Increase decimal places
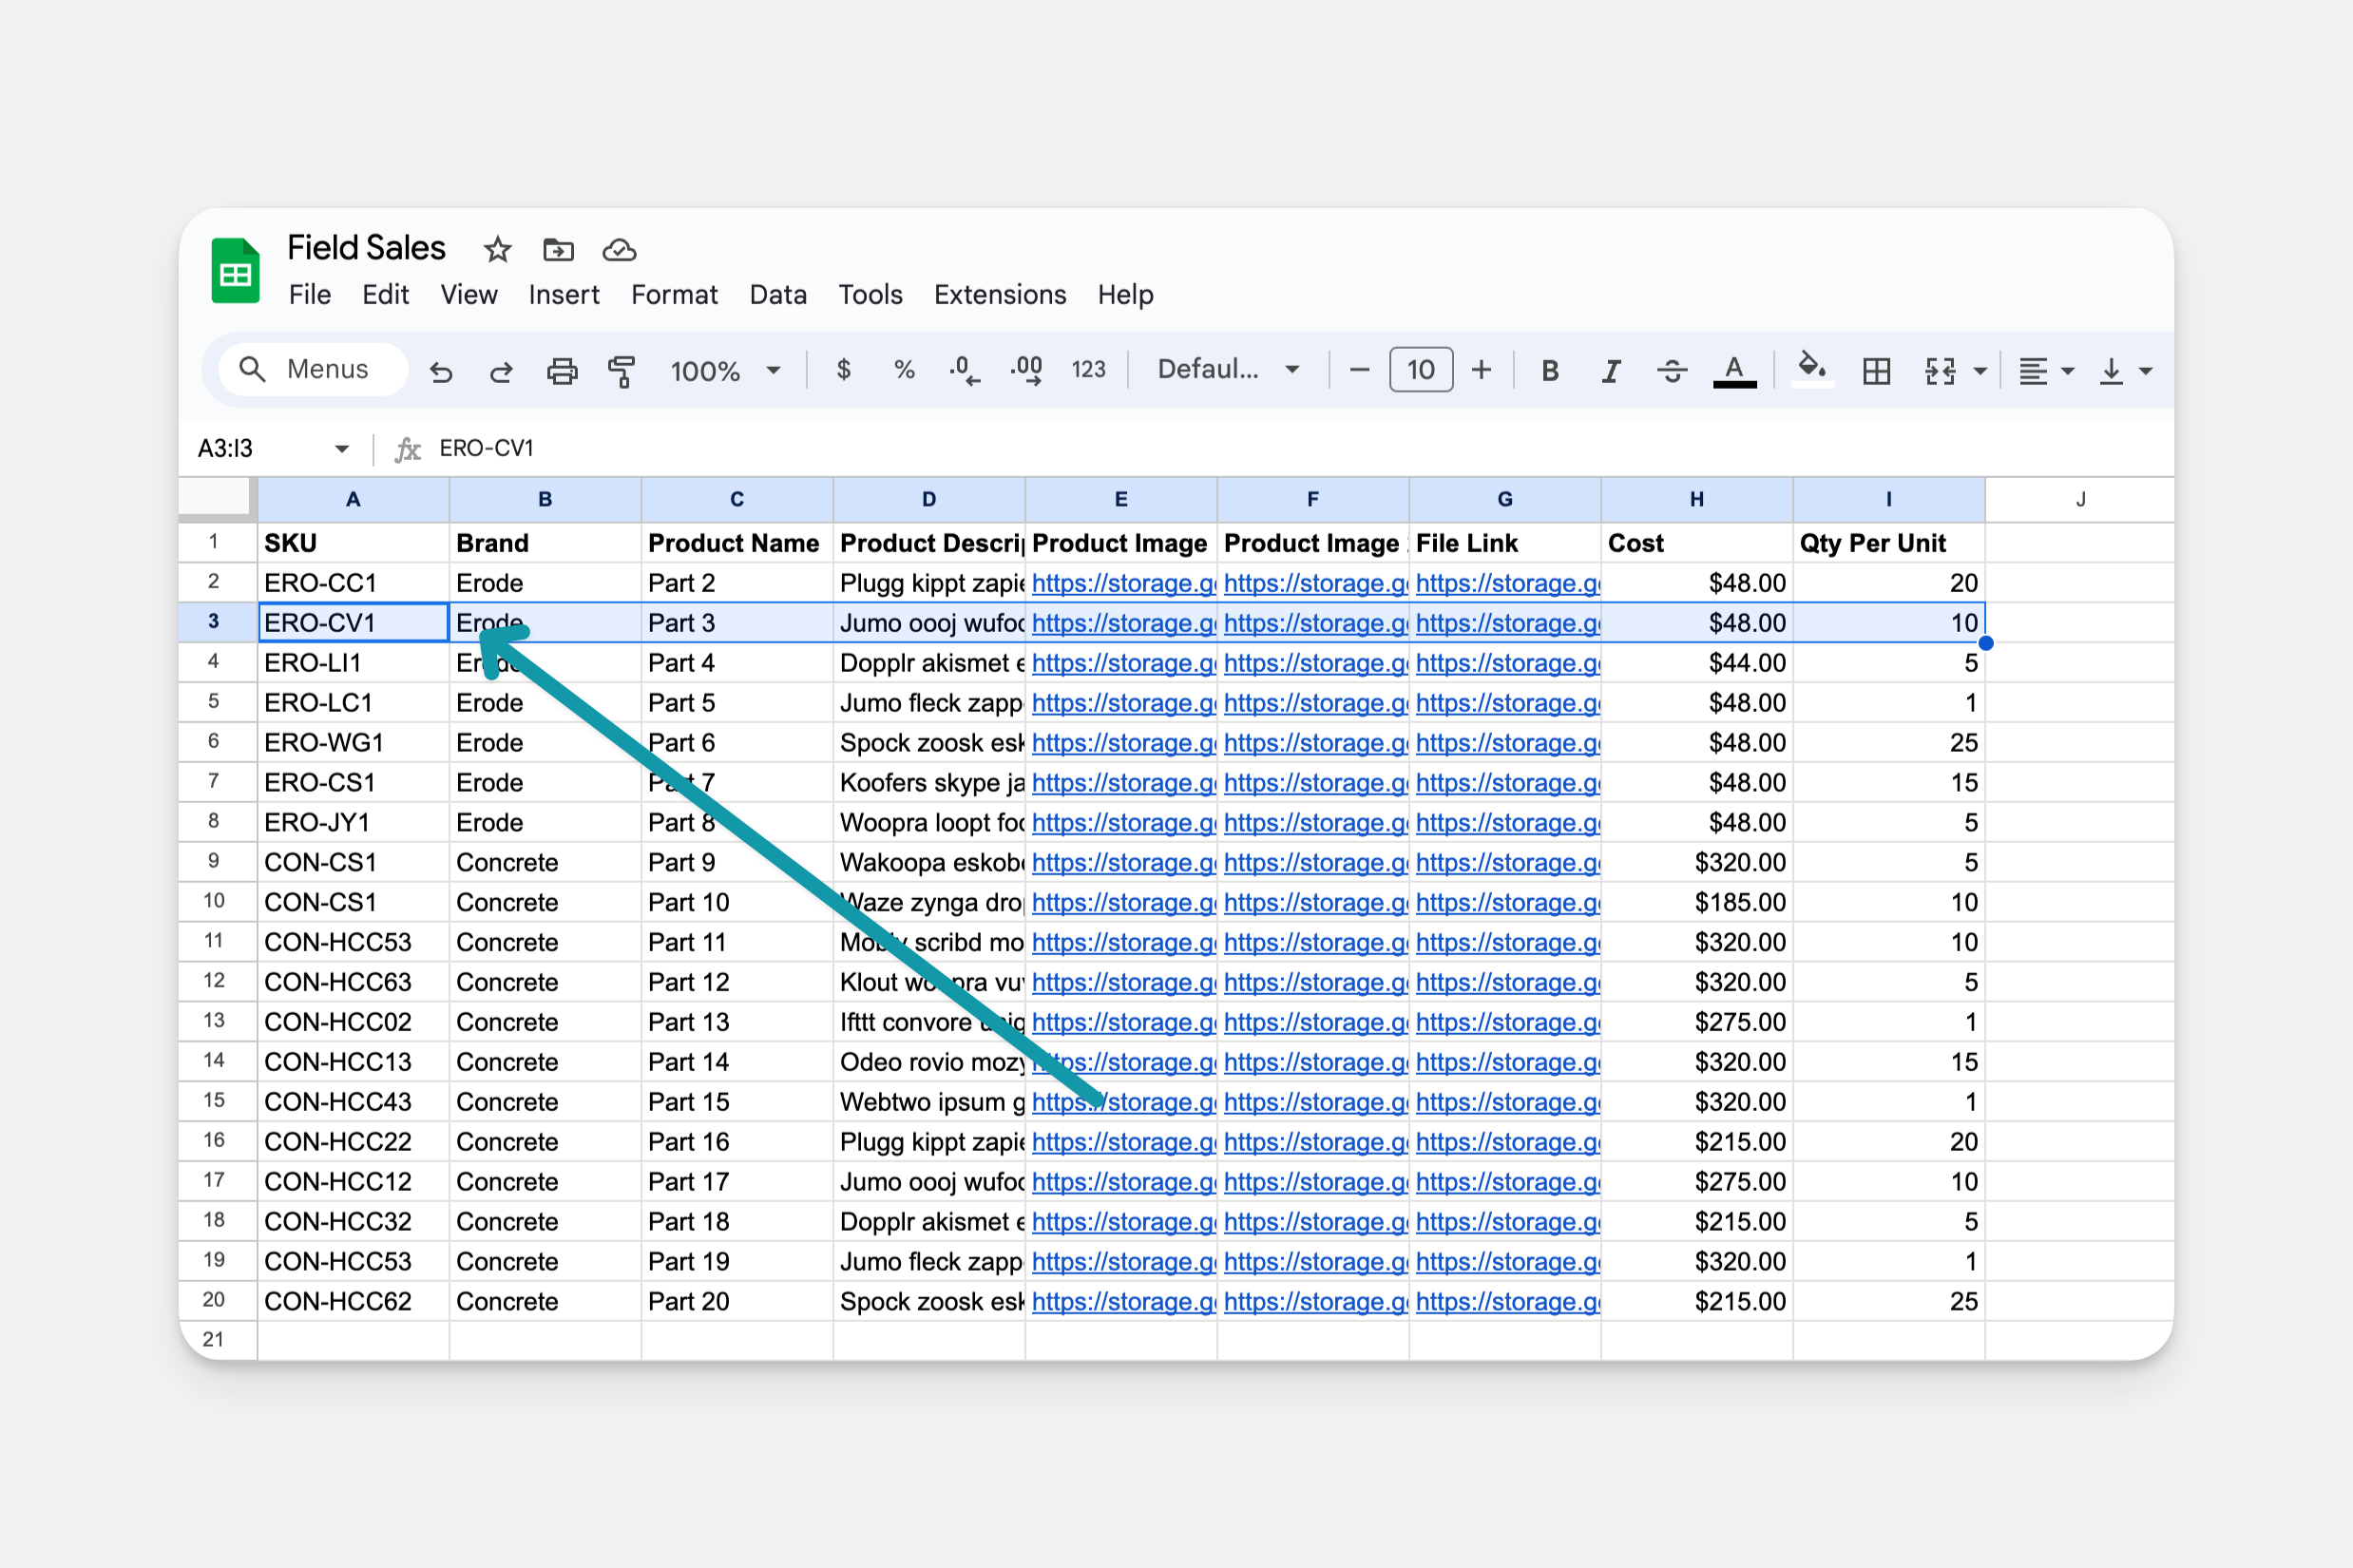2353x1568 pixels. [1027, 370]
